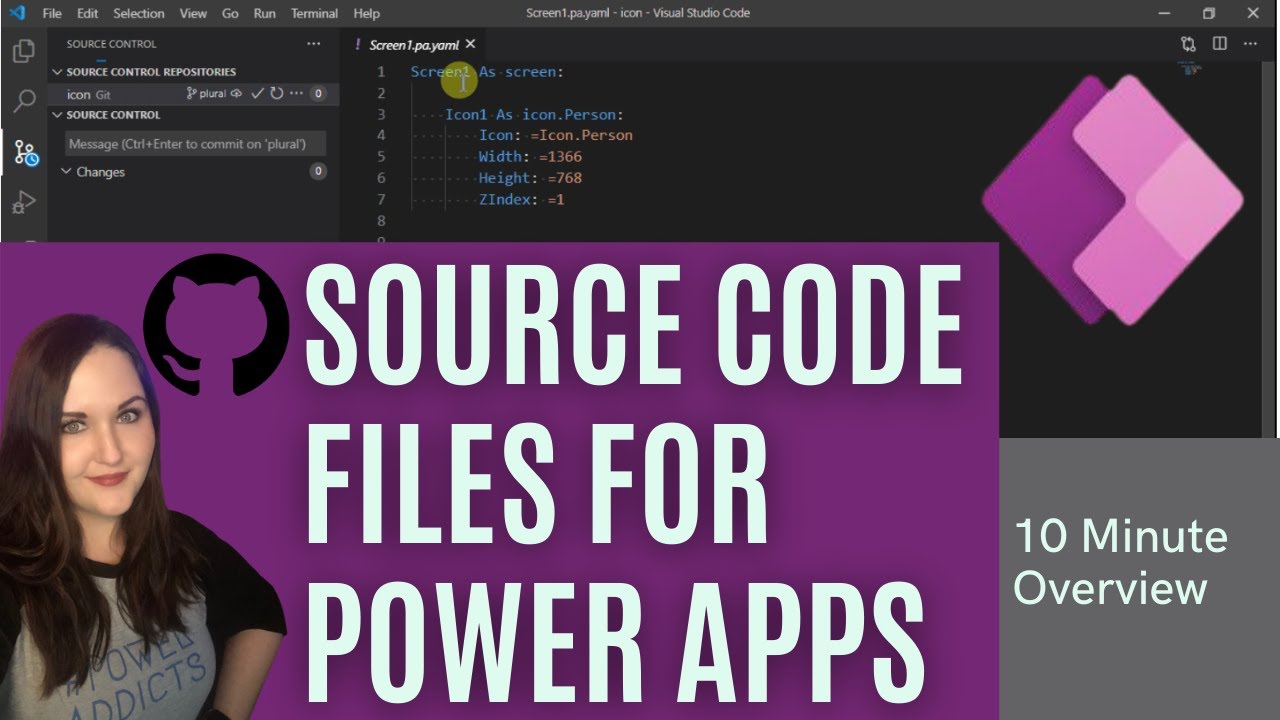Screen dimensions: 1280x720
Task: Open the Search view in activity bar
Action: [24, 100]
